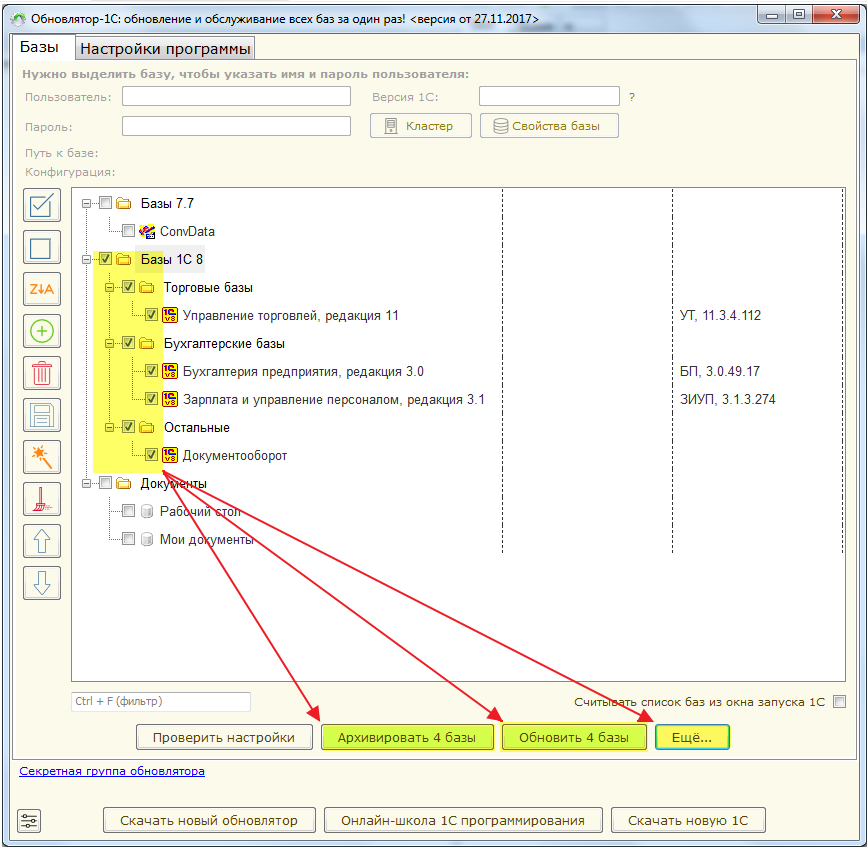Select the Мои документы row text
867x847 pixels.
(207, 540)
